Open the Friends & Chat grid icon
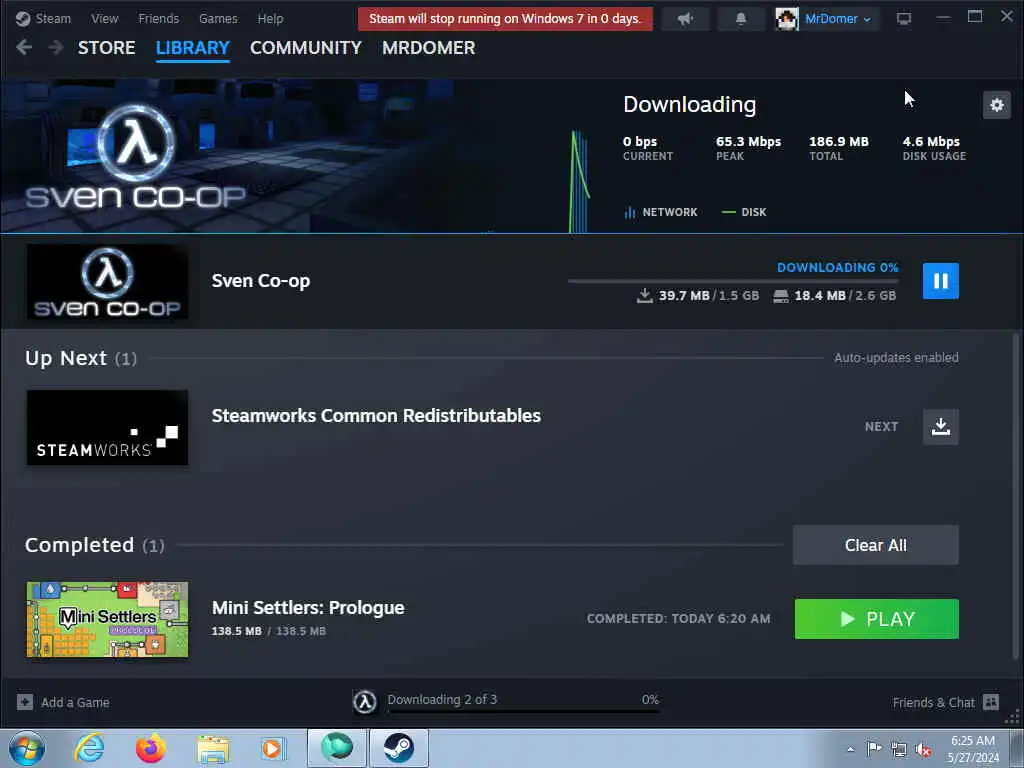The image size is (1024, 768). click(991, 702)
